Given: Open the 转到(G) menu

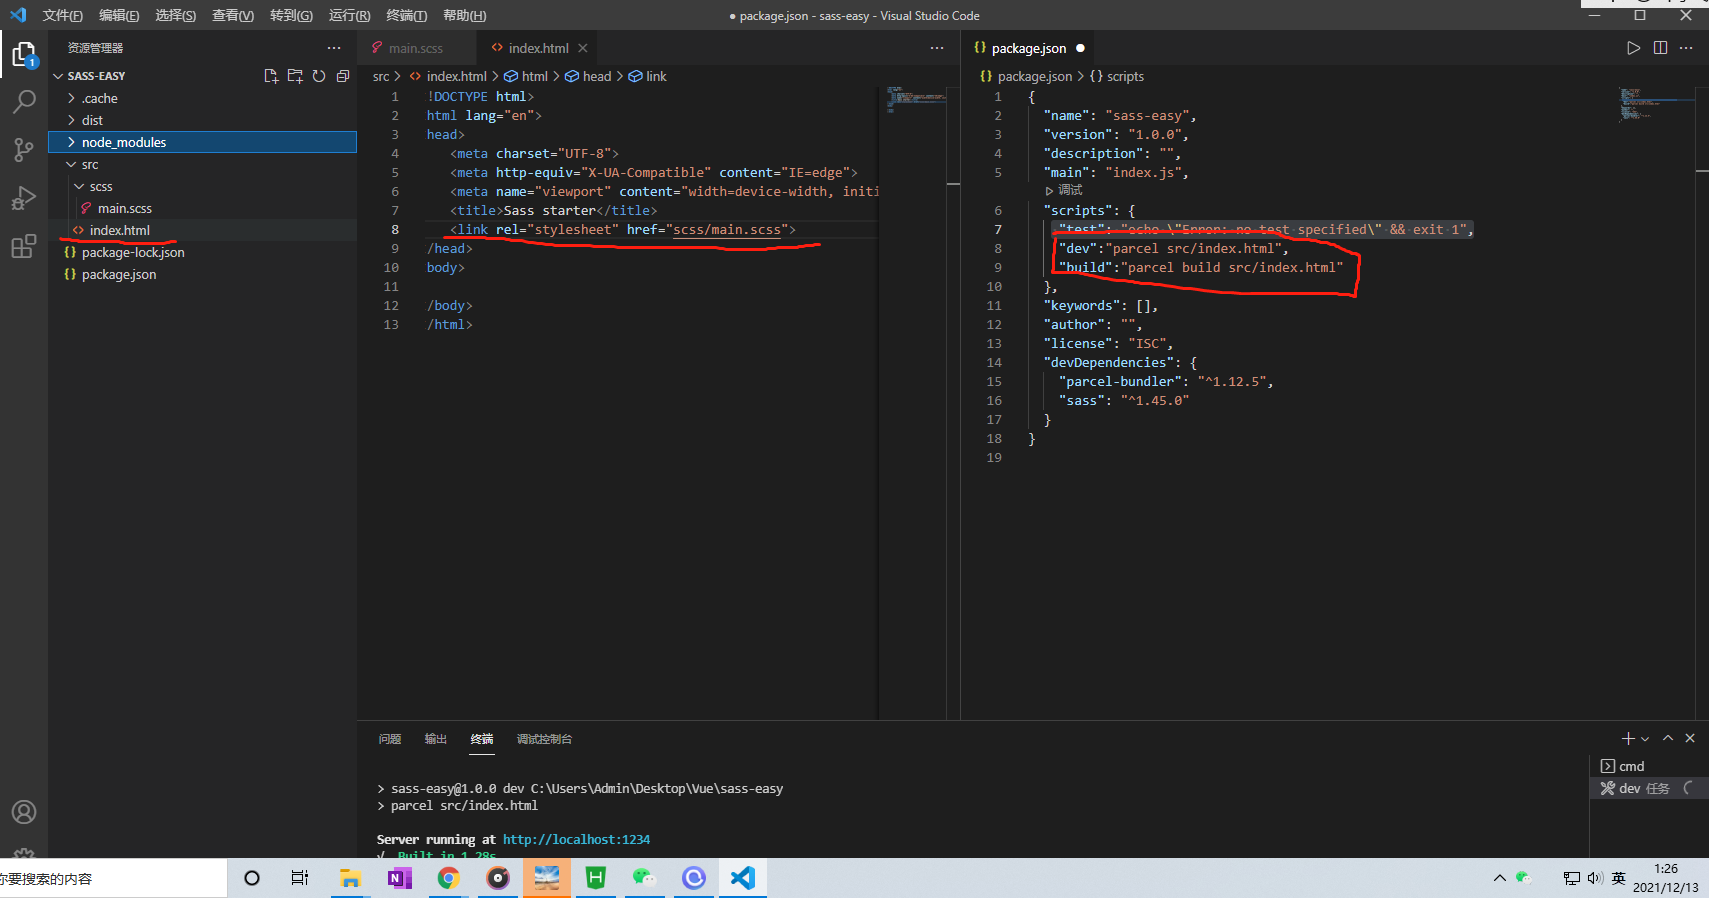Looking at the screenshot, I should [x=291, y=15].
